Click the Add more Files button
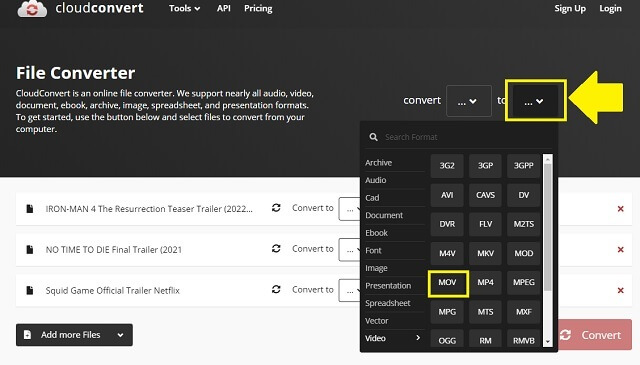The height and width of the screenshot is (365, 640). coord(74,335)
